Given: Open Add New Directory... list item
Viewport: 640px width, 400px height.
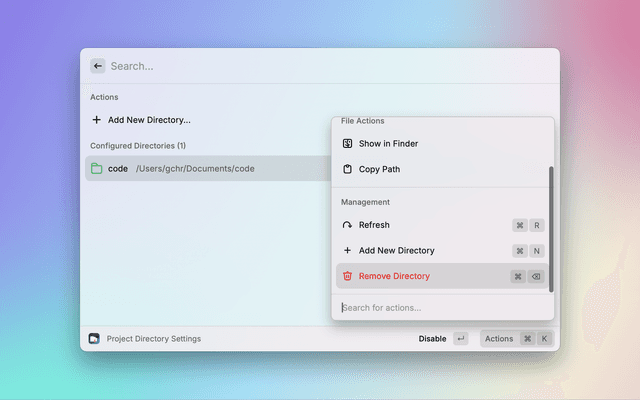Looking at the screenshot, I should (x=149, y=120).
